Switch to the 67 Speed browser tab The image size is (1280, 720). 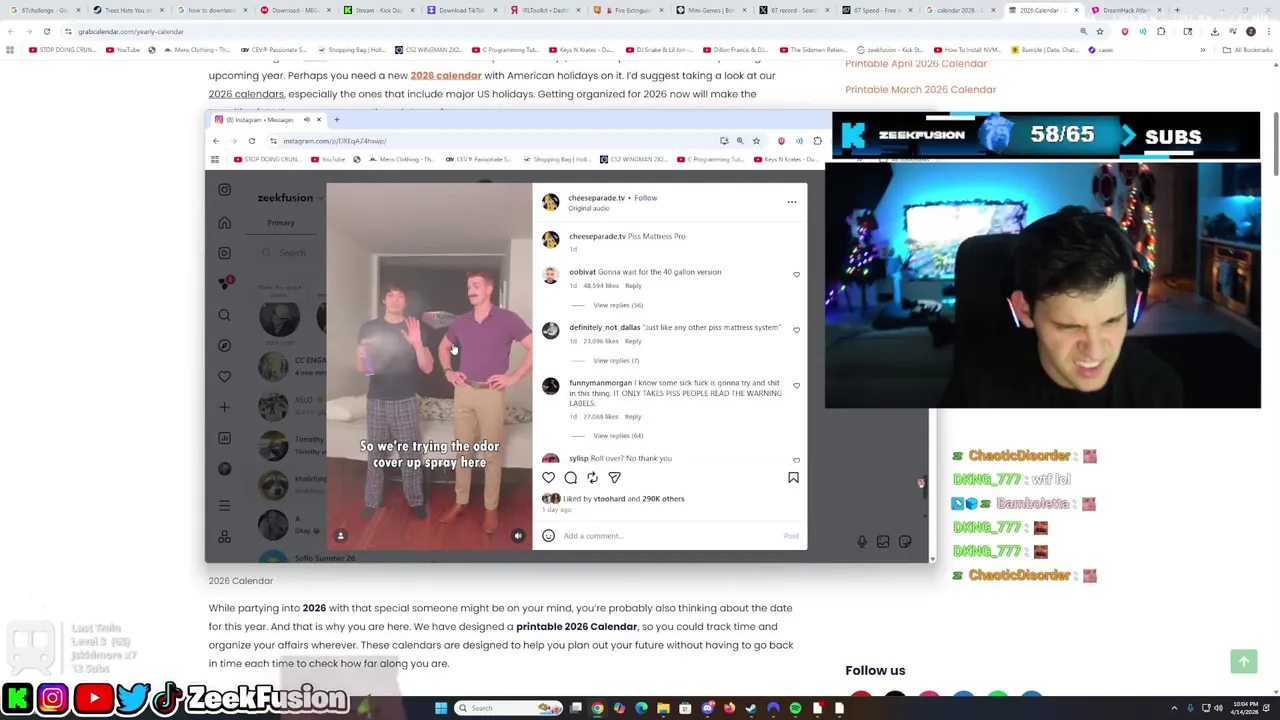876,10
